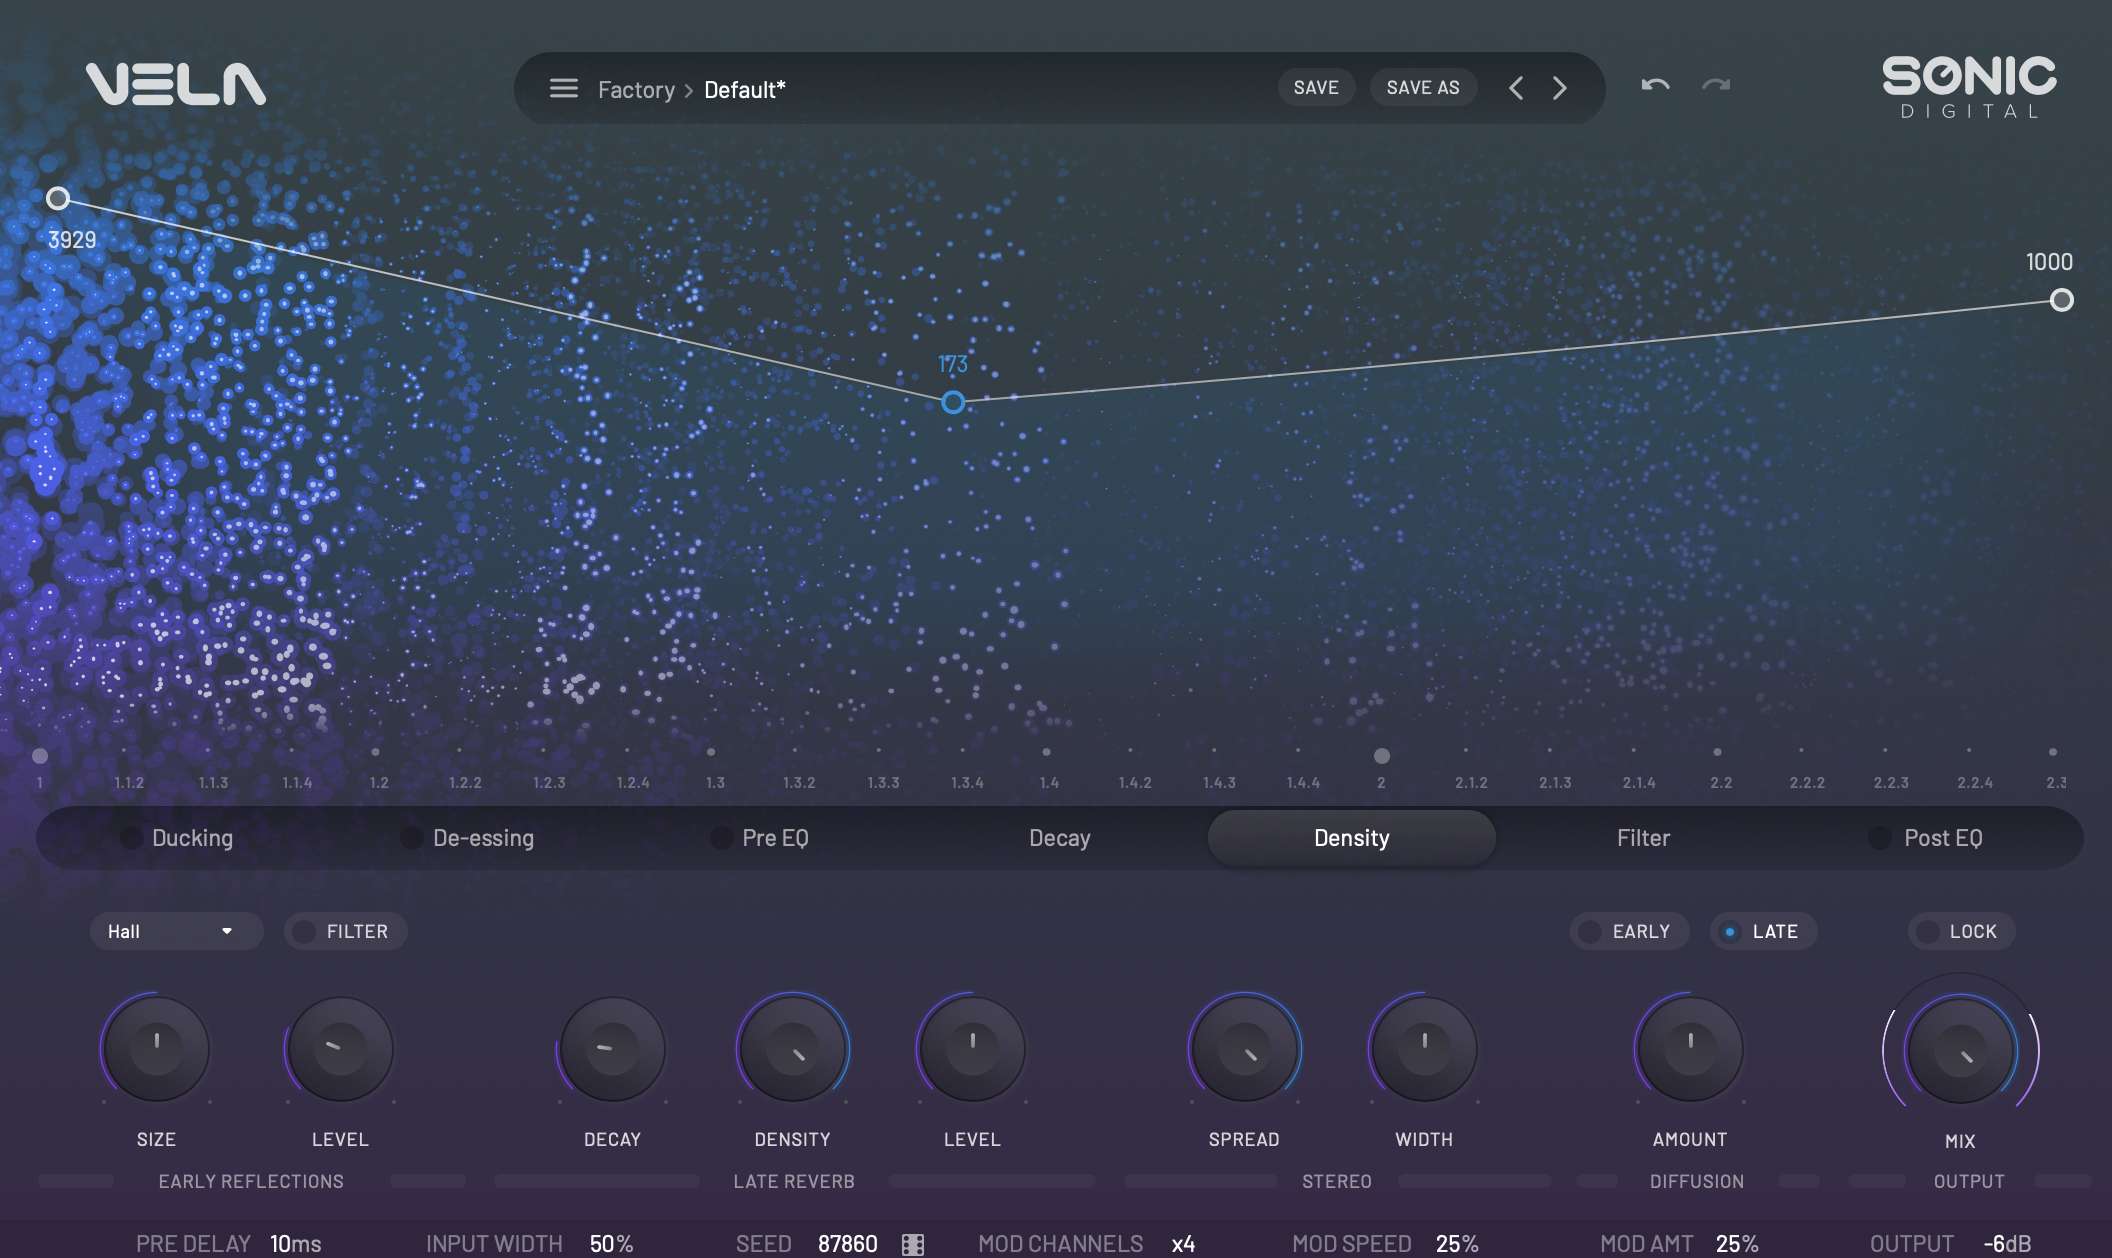This screenshot has width=2112, height=1258.
Task: Load the previous preset
Action: 1516,88
